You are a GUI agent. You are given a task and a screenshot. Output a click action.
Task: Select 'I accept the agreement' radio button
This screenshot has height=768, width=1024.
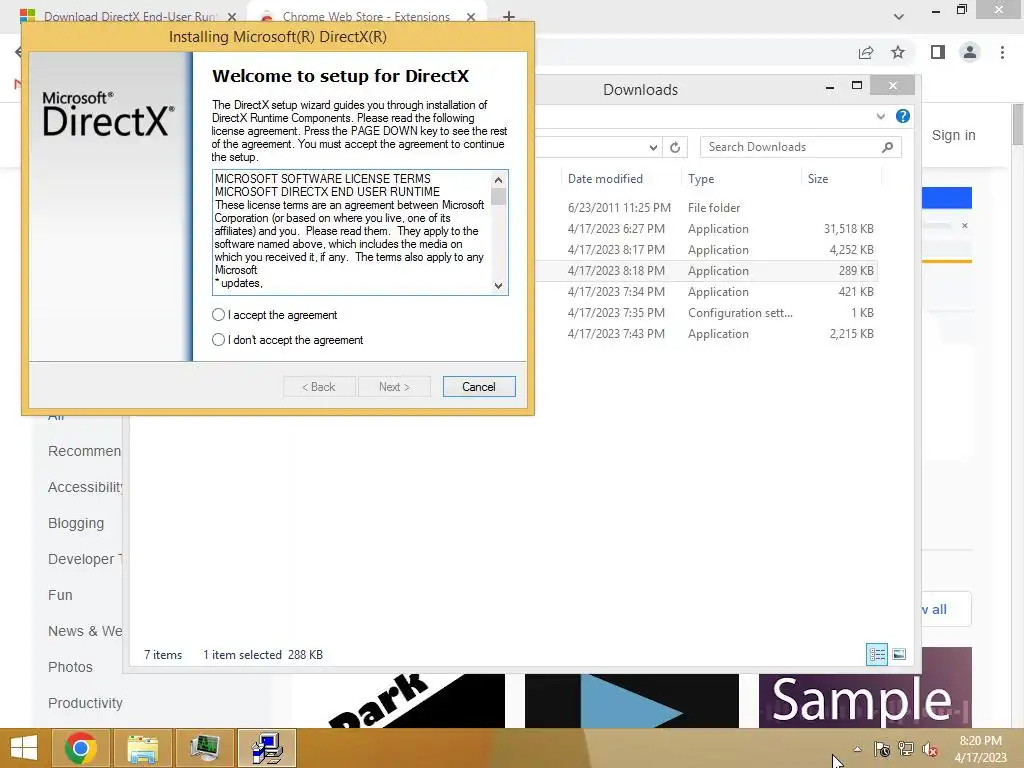point(218,315)
